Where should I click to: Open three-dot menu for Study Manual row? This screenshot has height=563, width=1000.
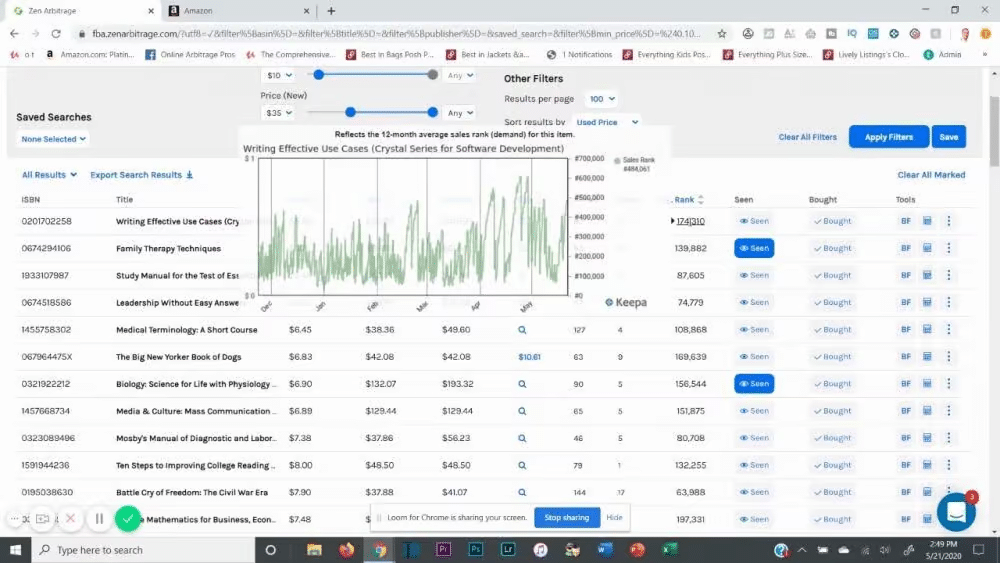click(x=948, y=275)
